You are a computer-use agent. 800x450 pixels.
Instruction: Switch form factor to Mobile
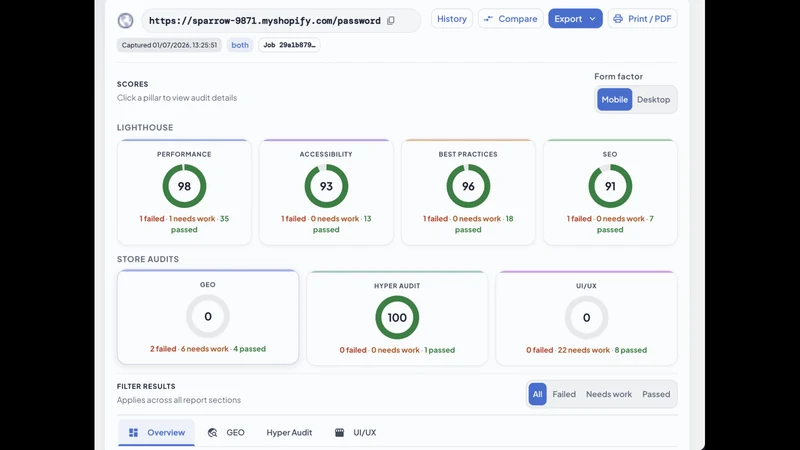614,99
